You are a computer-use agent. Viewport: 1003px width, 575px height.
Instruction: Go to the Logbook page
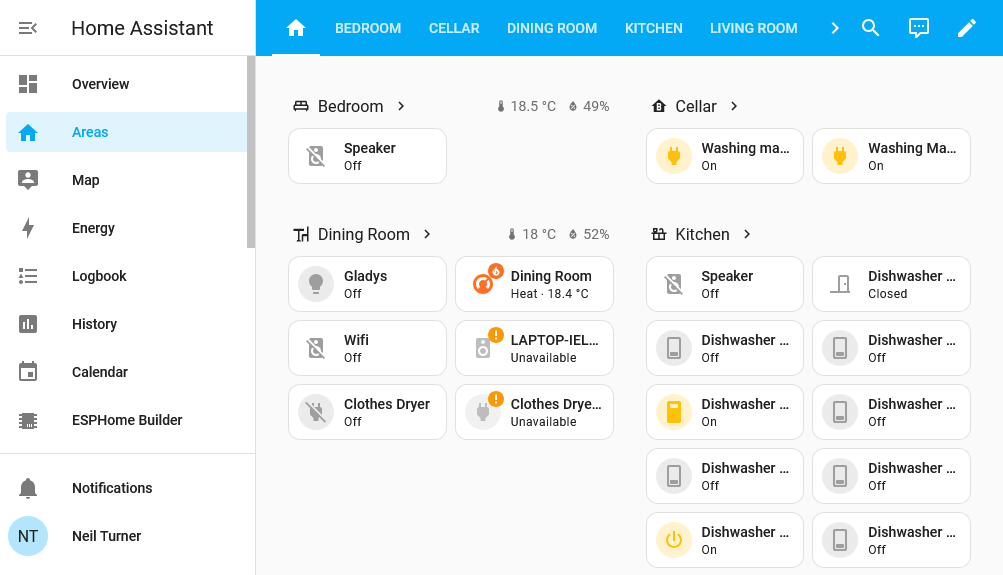tap(99, 276)
